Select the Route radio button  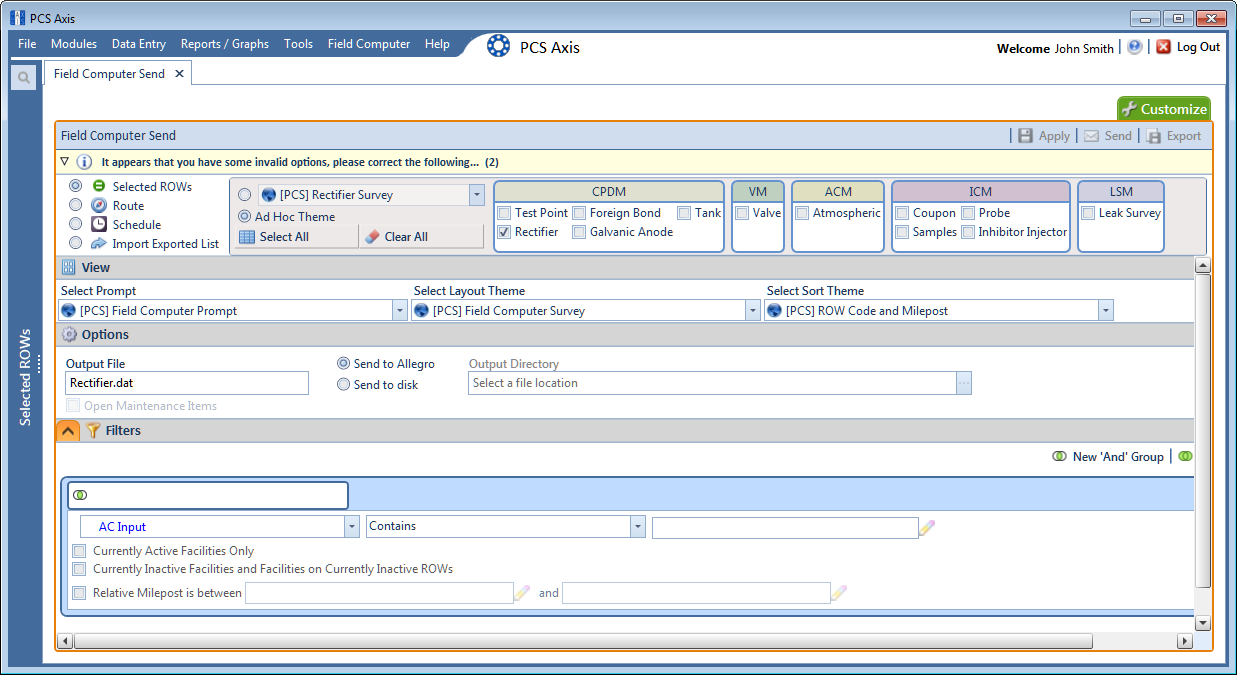pos(76,205)
